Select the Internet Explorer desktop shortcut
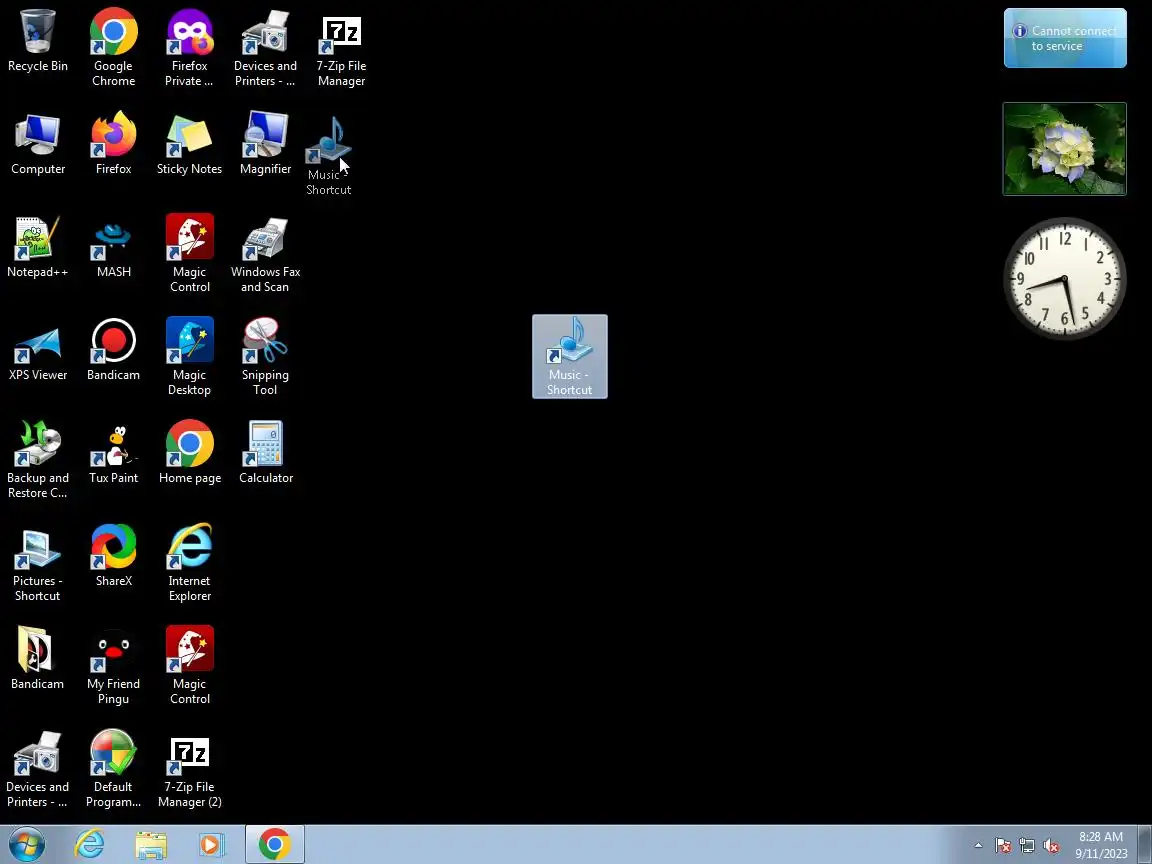The height and width of the screenshot is (864, 1152). (x=189, y=563)
